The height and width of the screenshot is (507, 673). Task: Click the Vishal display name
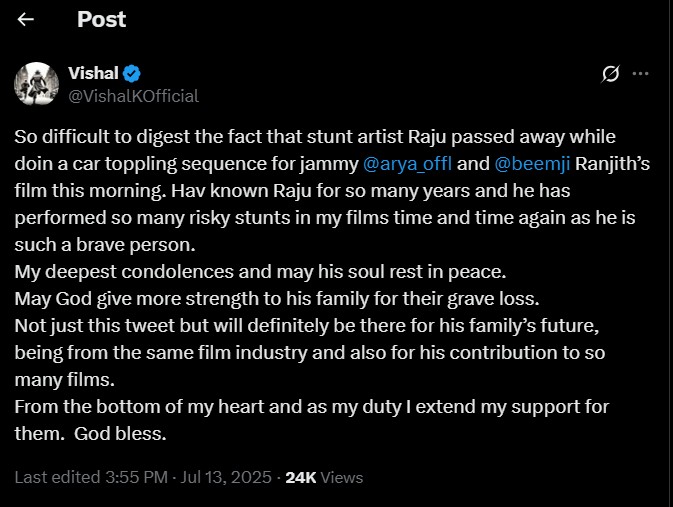pyautogui.click(x=93, y=73)
